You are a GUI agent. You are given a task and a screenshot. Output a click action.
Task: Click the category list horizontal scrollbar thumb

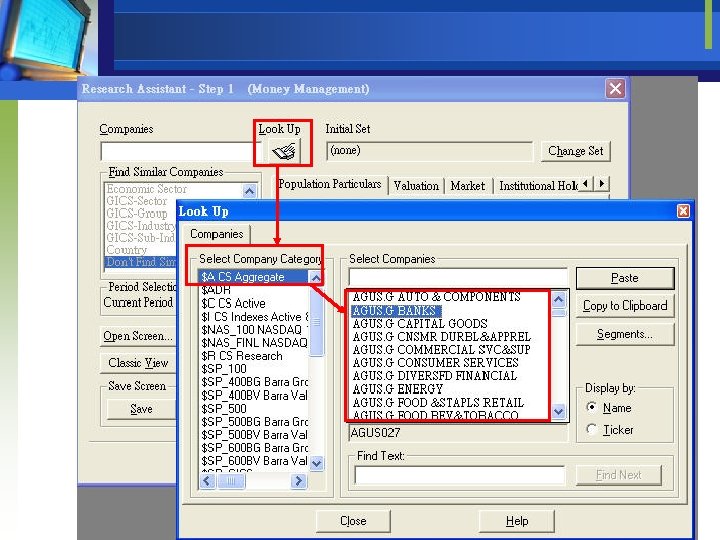[231, 481]
